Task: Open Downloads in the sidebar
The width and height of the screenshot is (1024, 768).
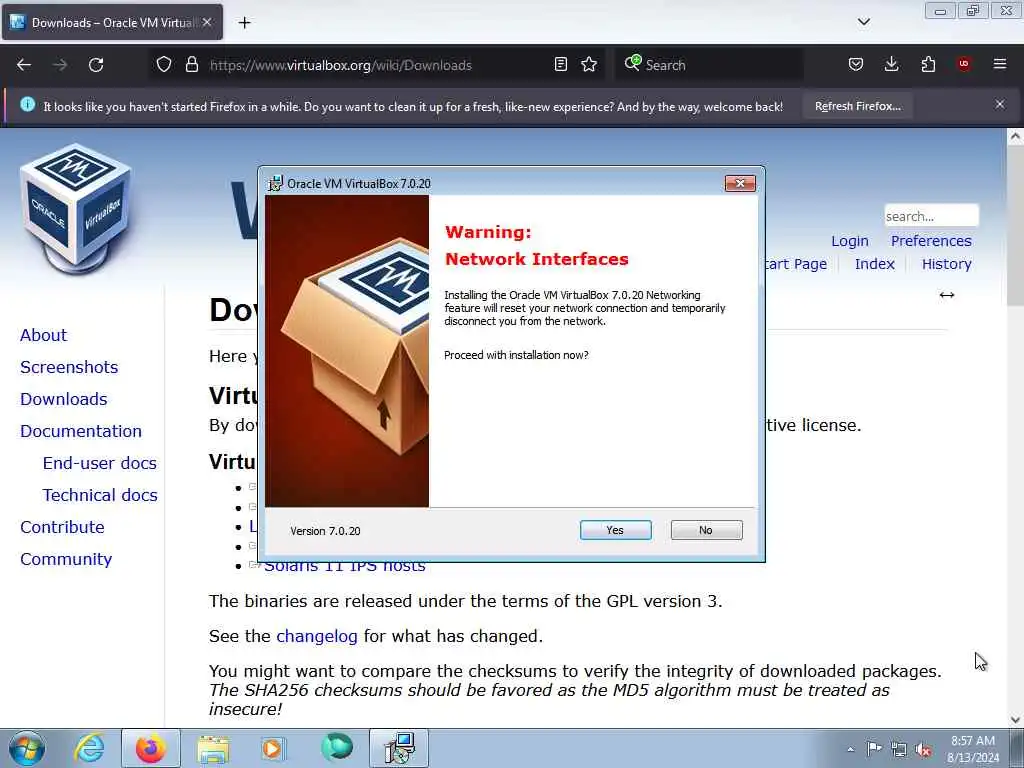Action: (x=63, y=399)
